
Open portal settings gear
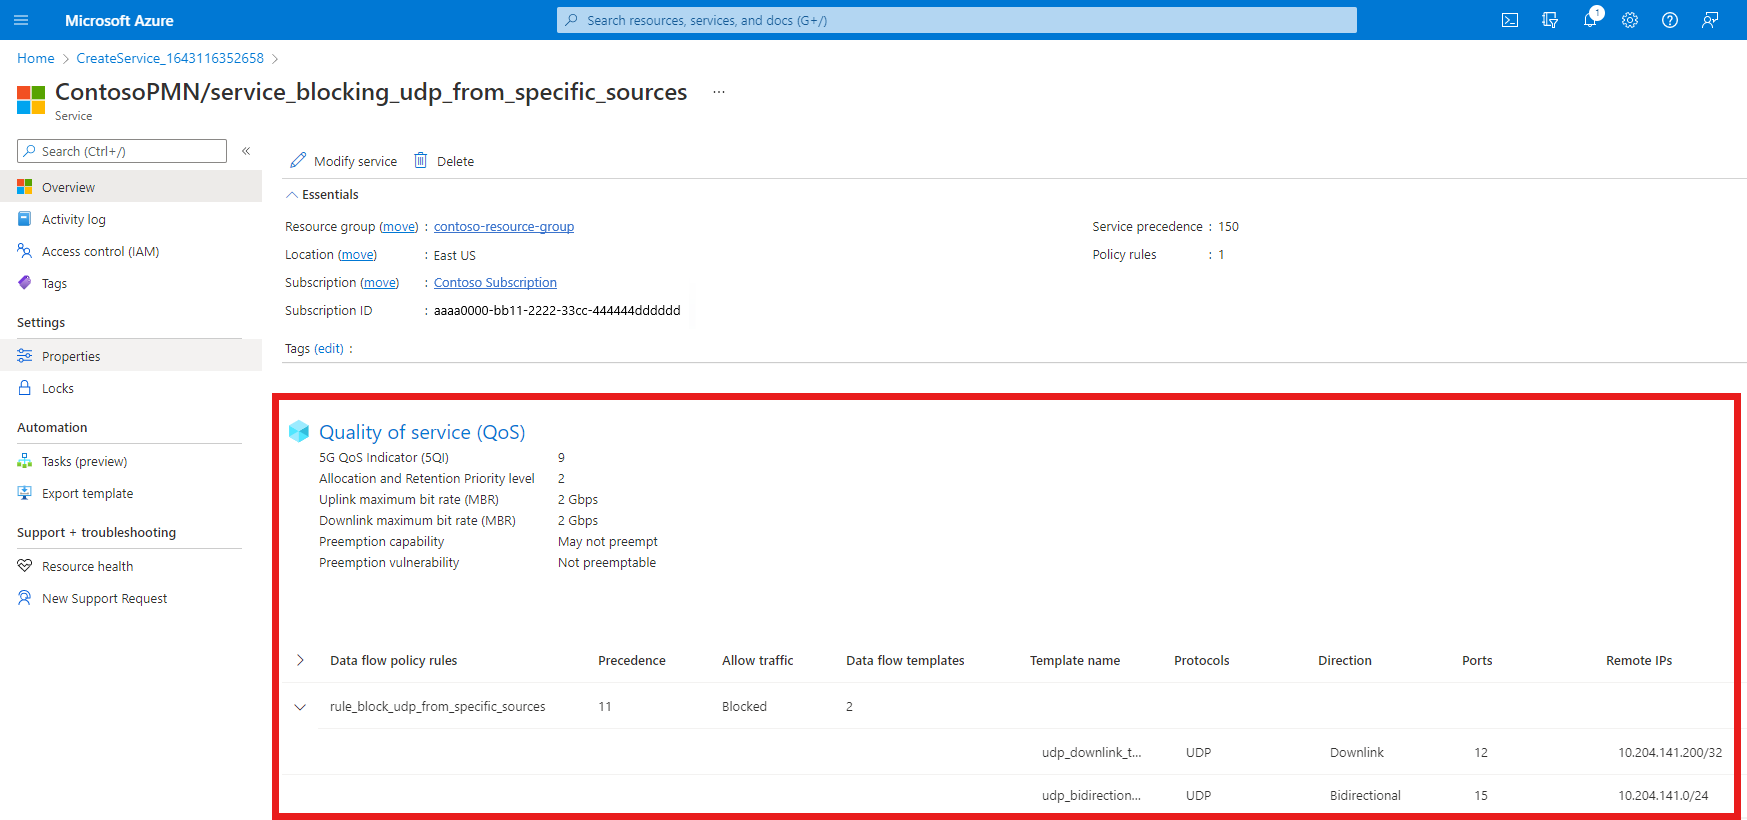point(1630,20)
